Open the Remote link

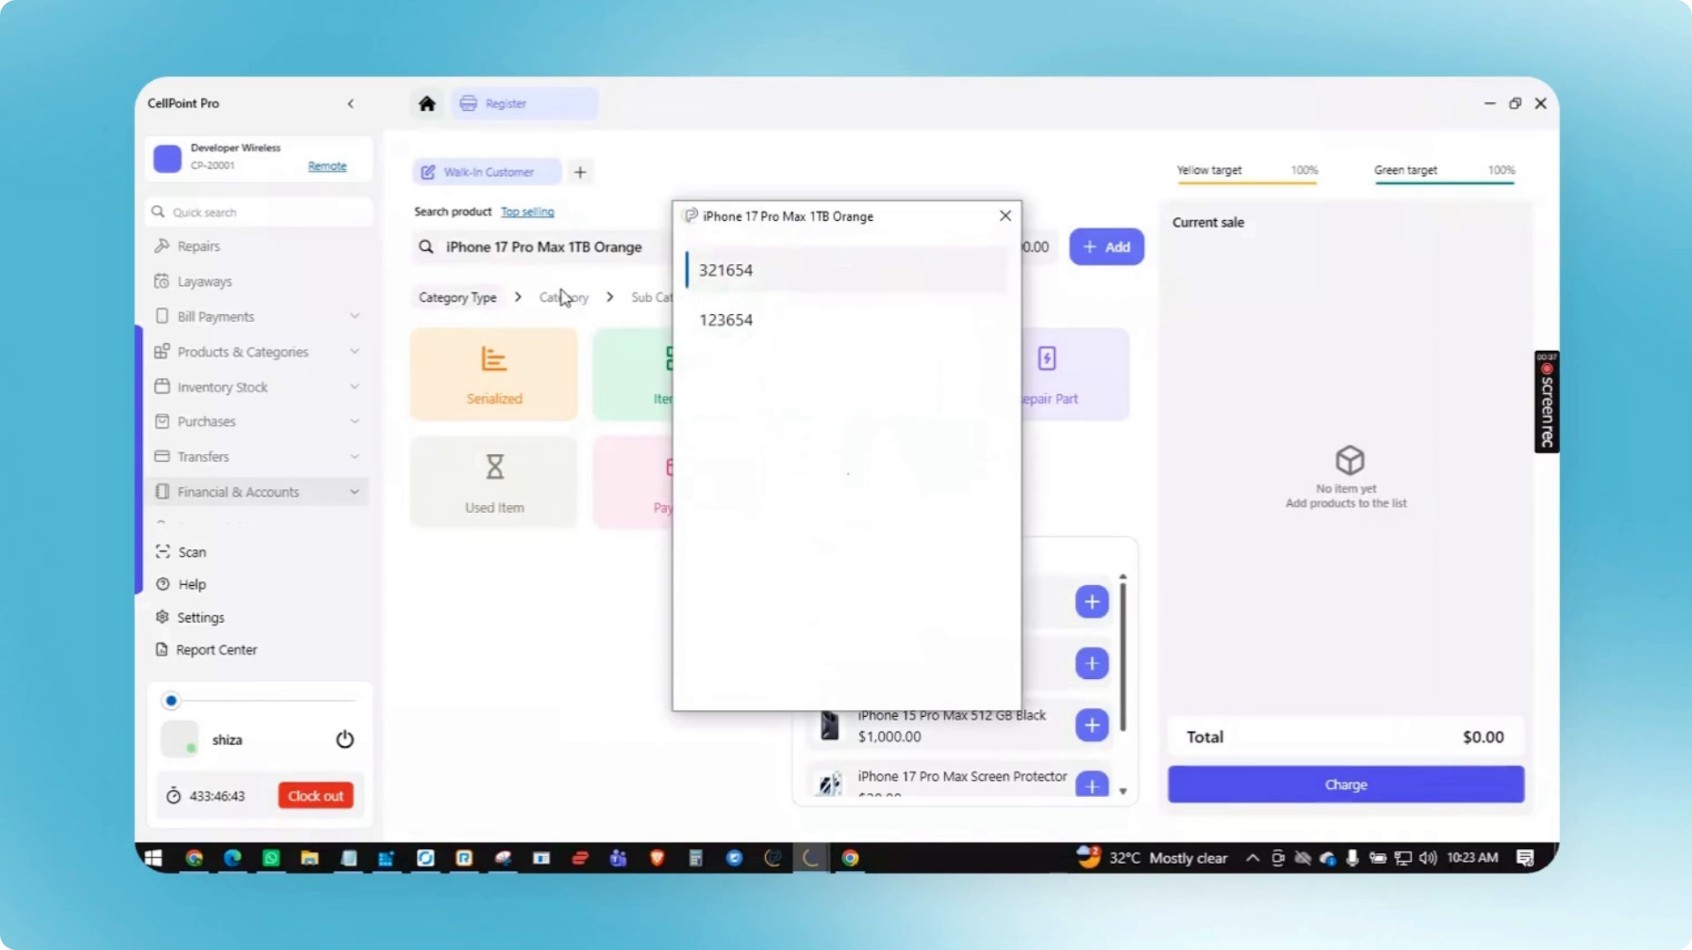327,166
